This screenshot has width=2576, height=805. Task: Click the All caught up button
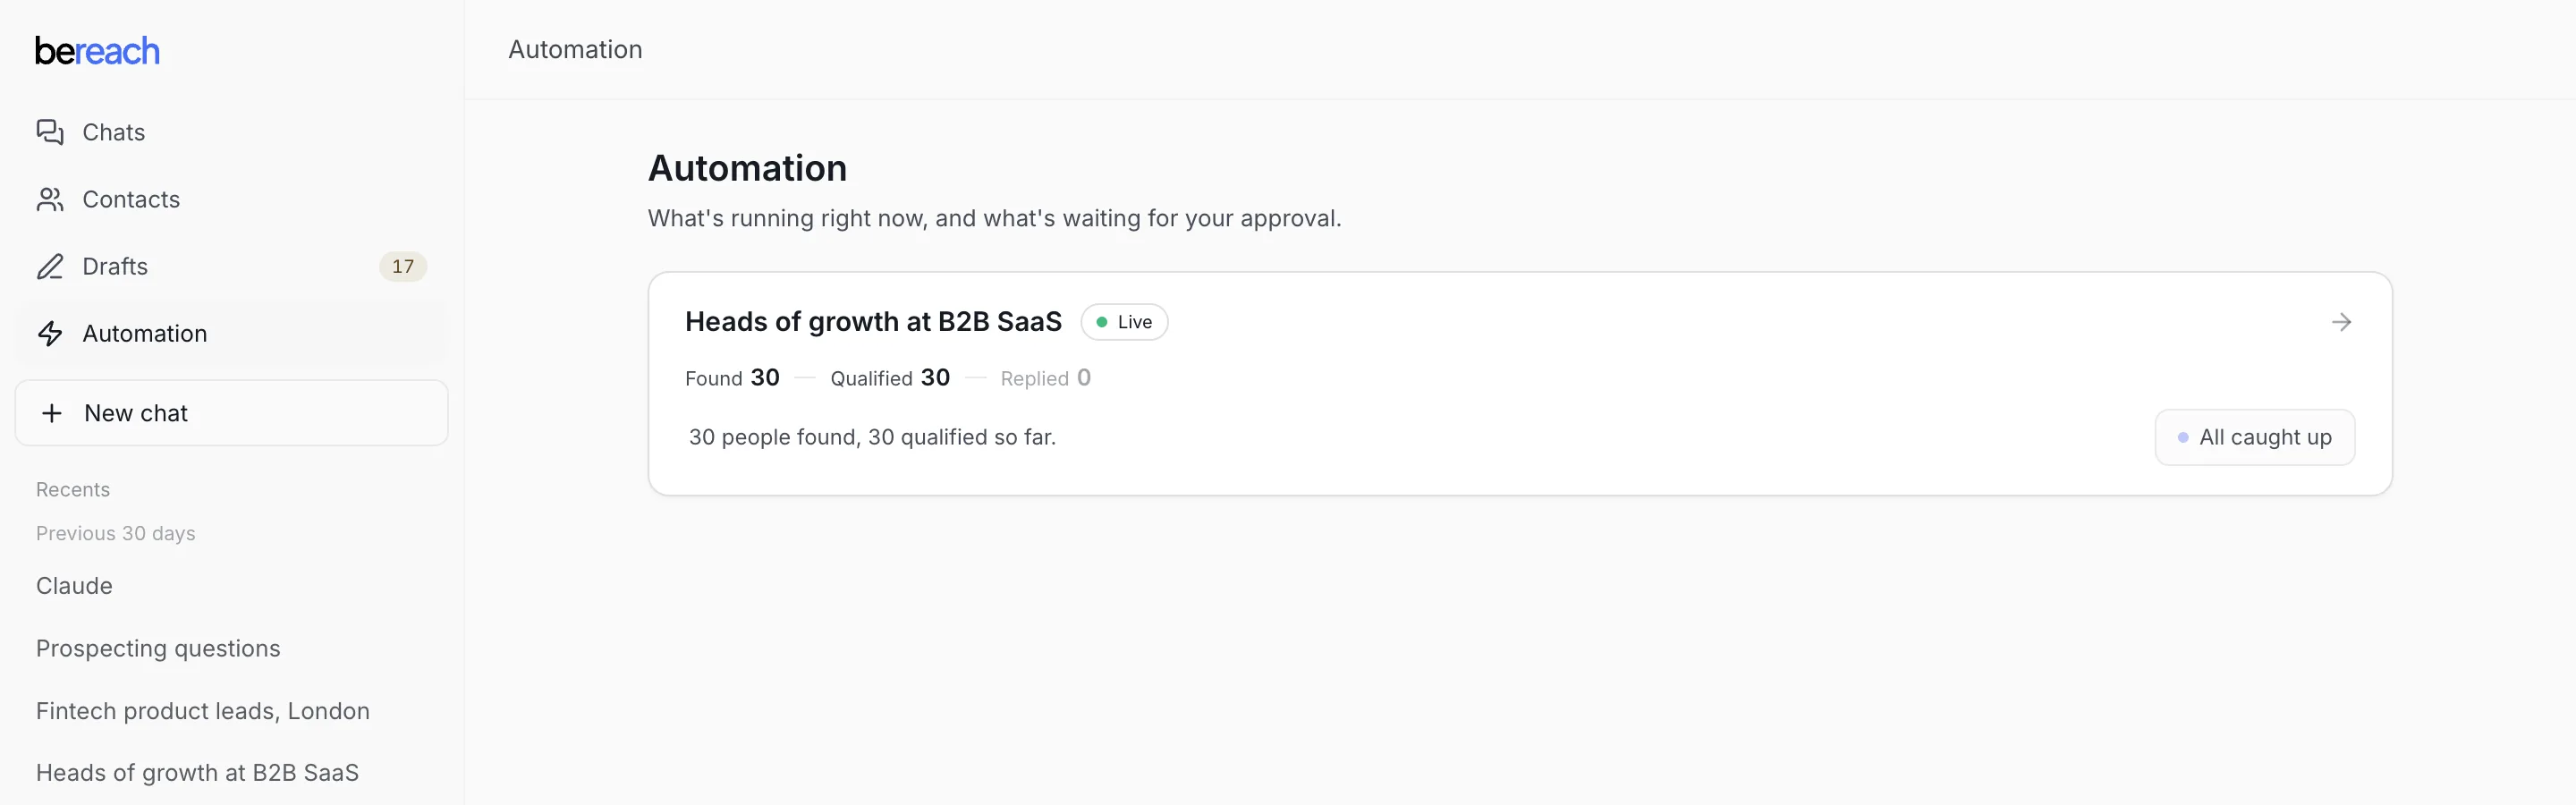2254,437
